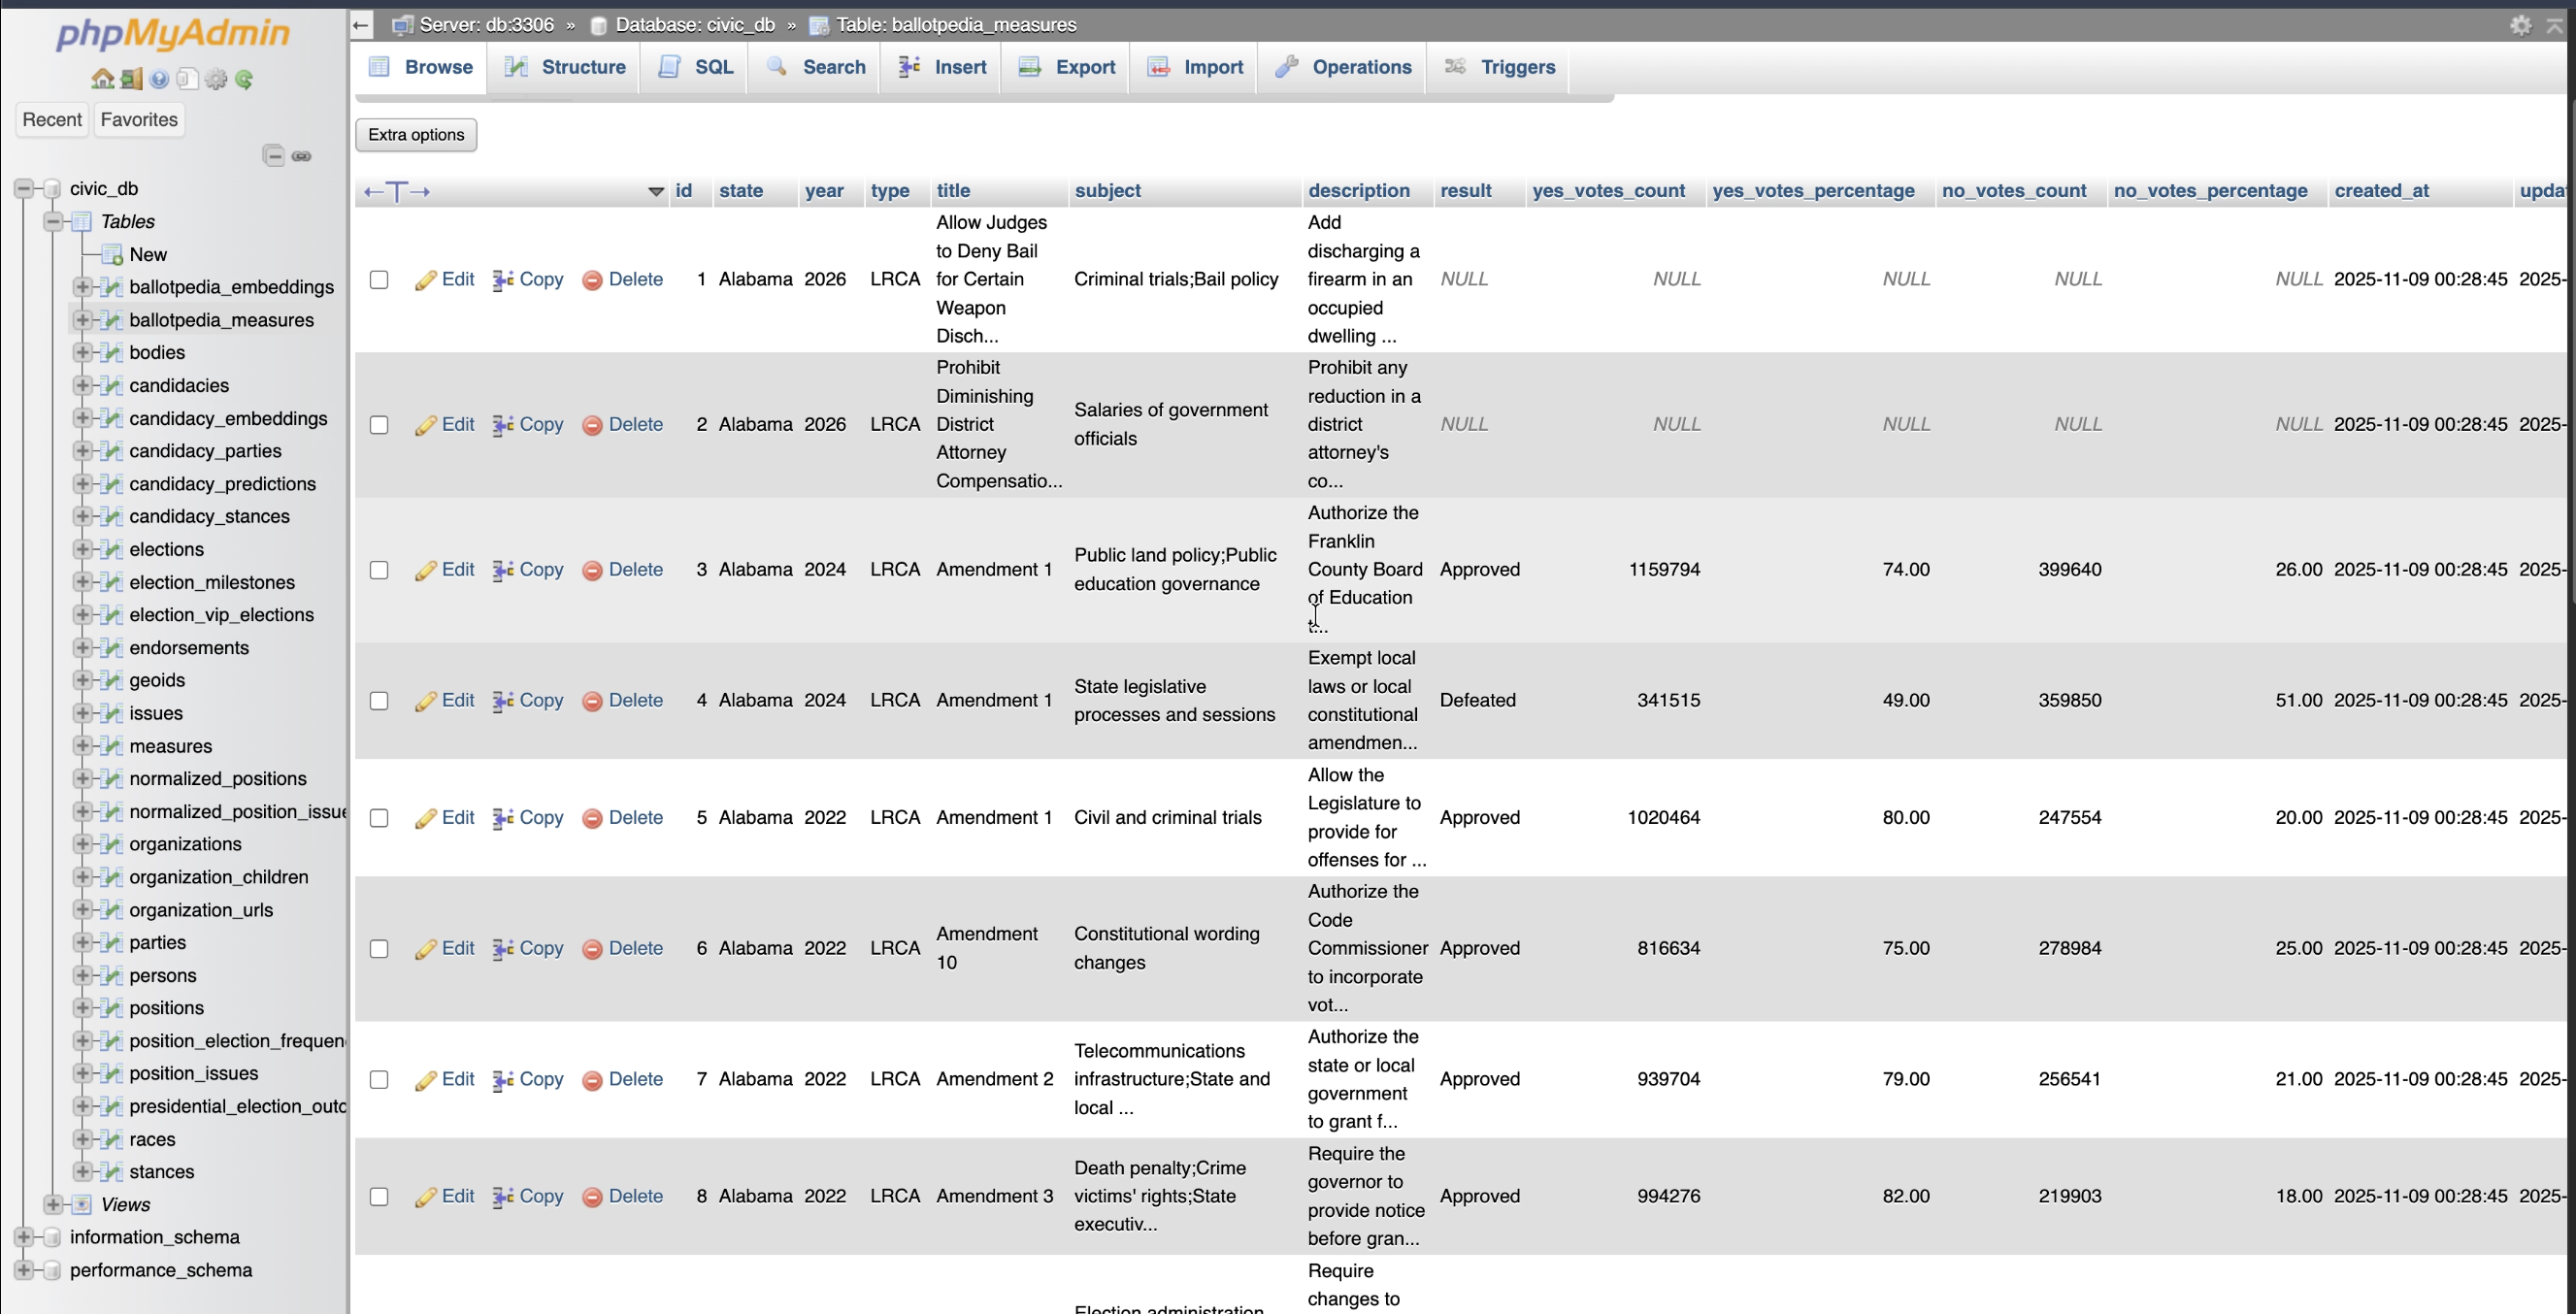
Task: Tick the checkbox for row id 7
Action: point(379,1080)
